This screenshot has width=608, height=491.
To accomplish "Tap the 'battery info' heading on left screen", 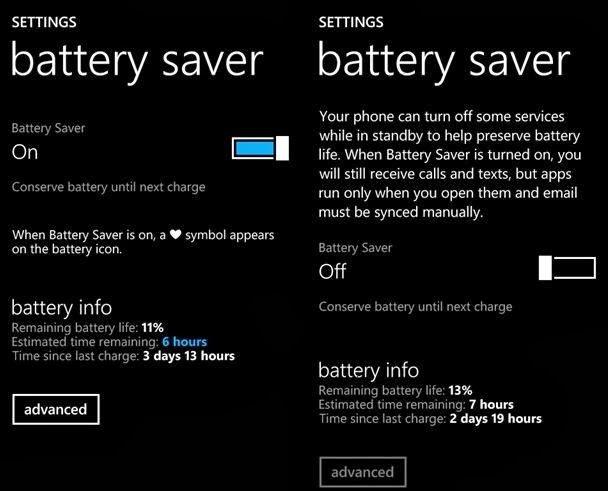I will pyautogui.click(x=62, y=308).
